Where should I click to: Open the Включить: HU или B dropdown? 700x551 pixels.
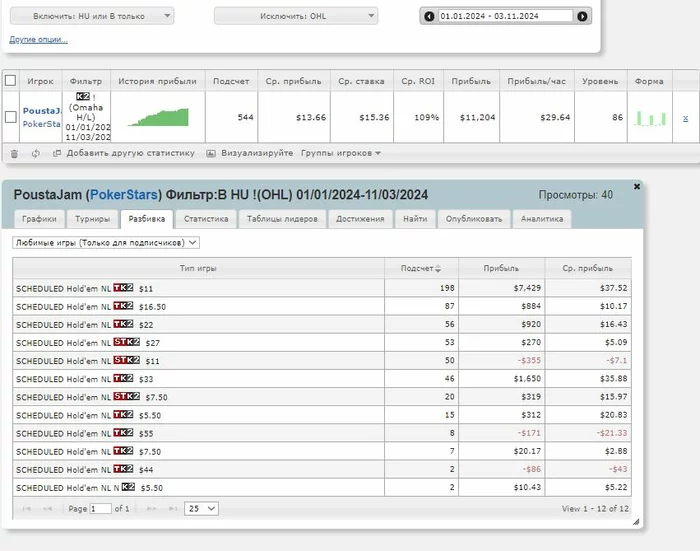pos(96,16)
